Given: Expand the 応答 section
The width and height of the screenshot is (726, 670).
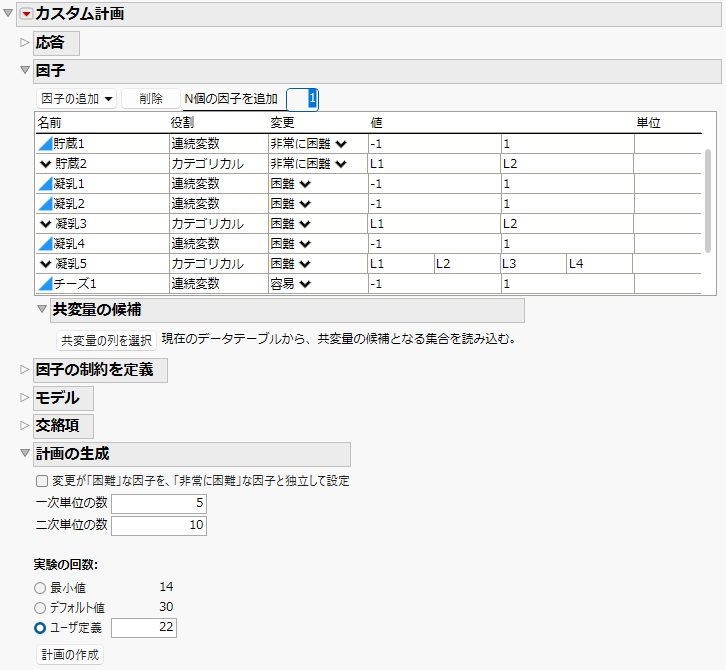Looking at the screenshot, I should point(25,43).
